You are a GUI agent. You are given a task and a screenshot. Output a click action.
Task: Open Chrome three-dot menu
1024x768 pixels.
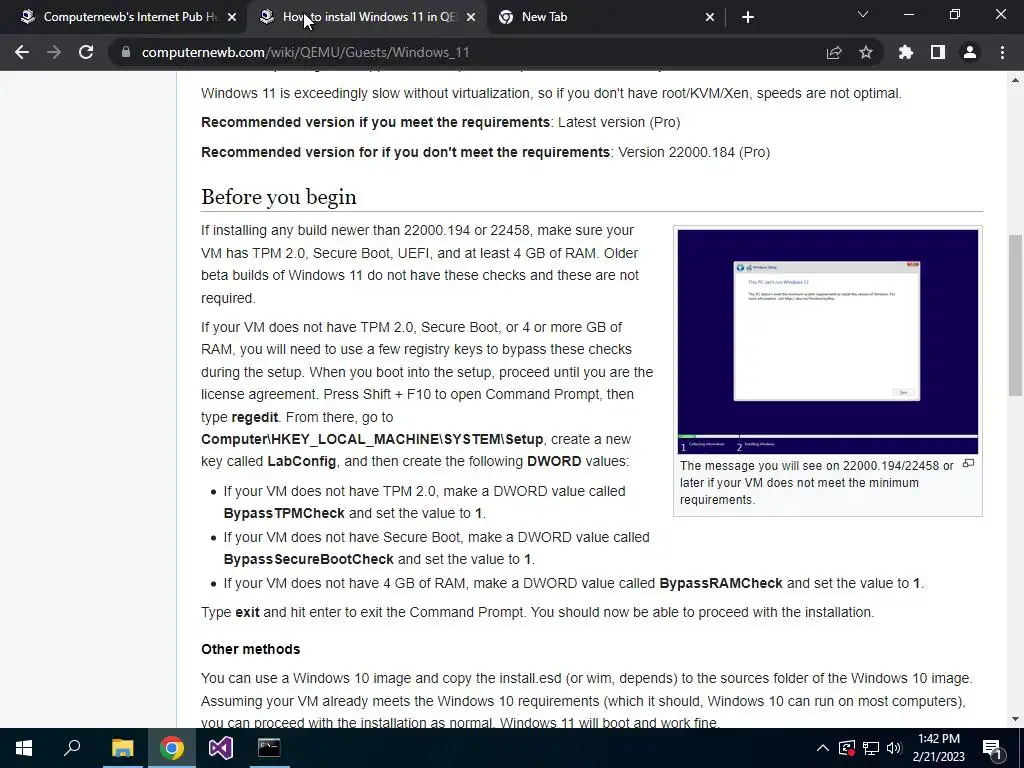[x=1002, y=52]
